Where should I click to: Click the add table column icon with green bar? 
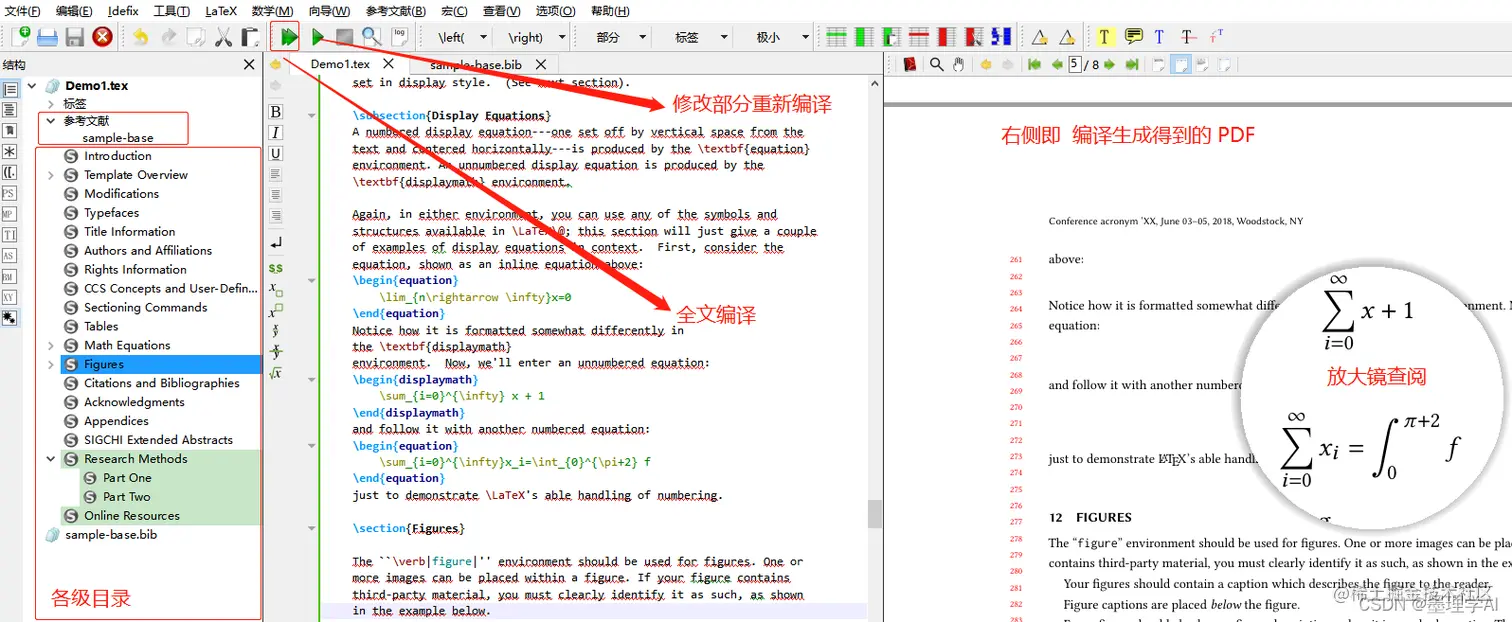coord(864,37)
